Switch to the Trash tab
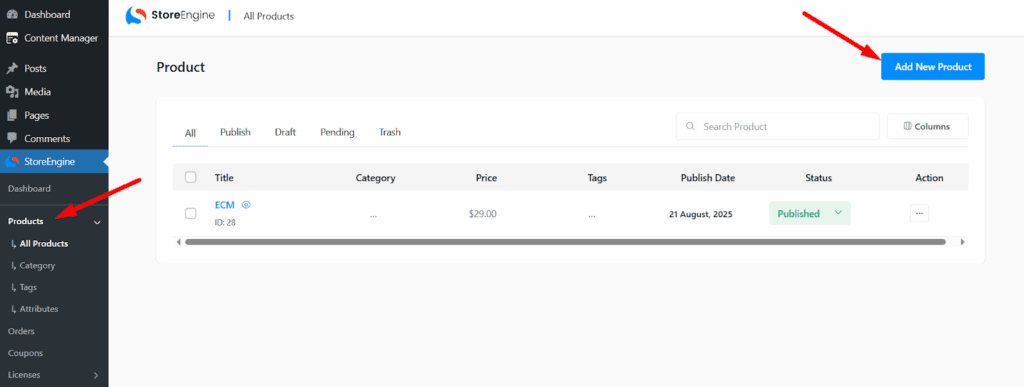 click(390, 132)
